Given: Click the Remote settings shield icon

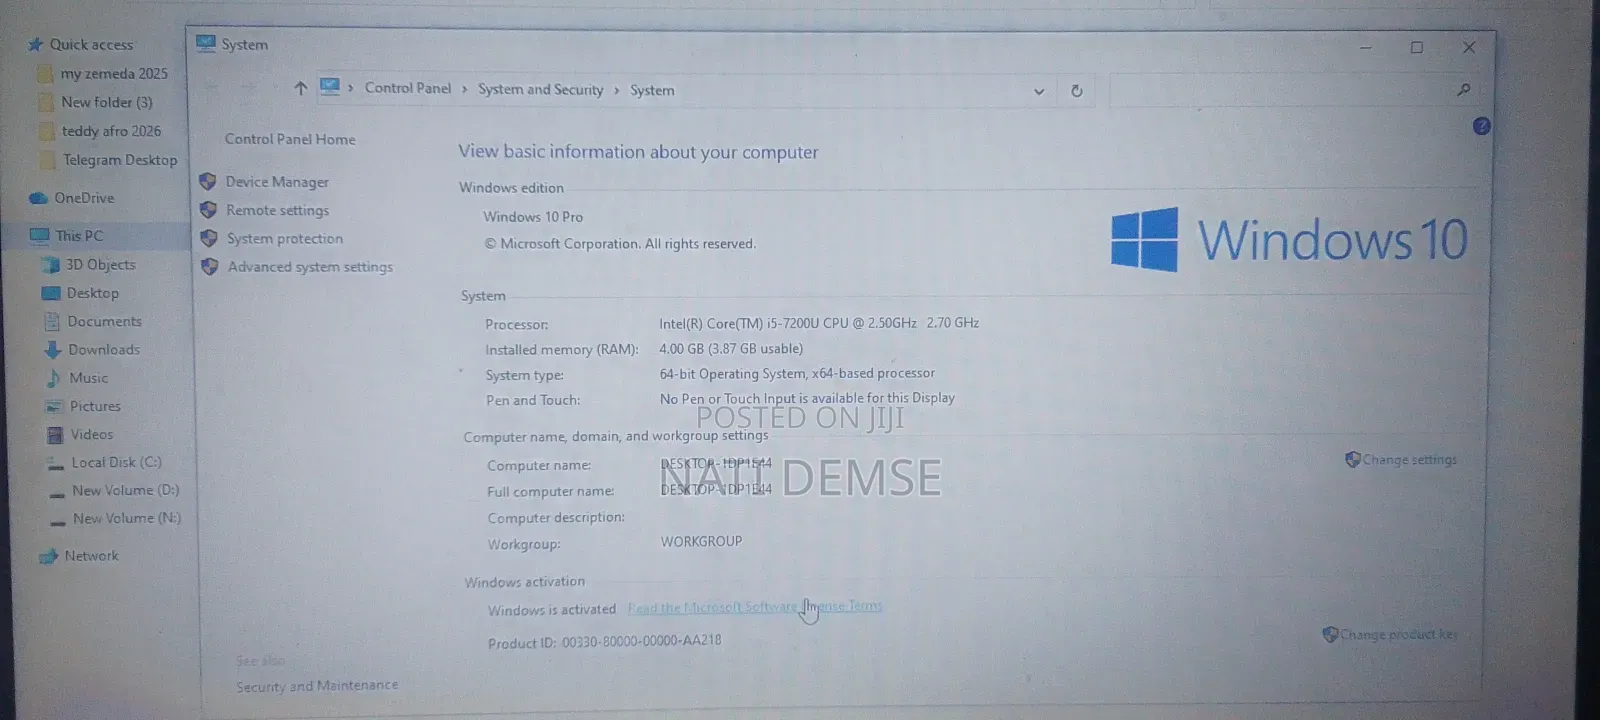Looking at the screenshot, I should point(208,210).
